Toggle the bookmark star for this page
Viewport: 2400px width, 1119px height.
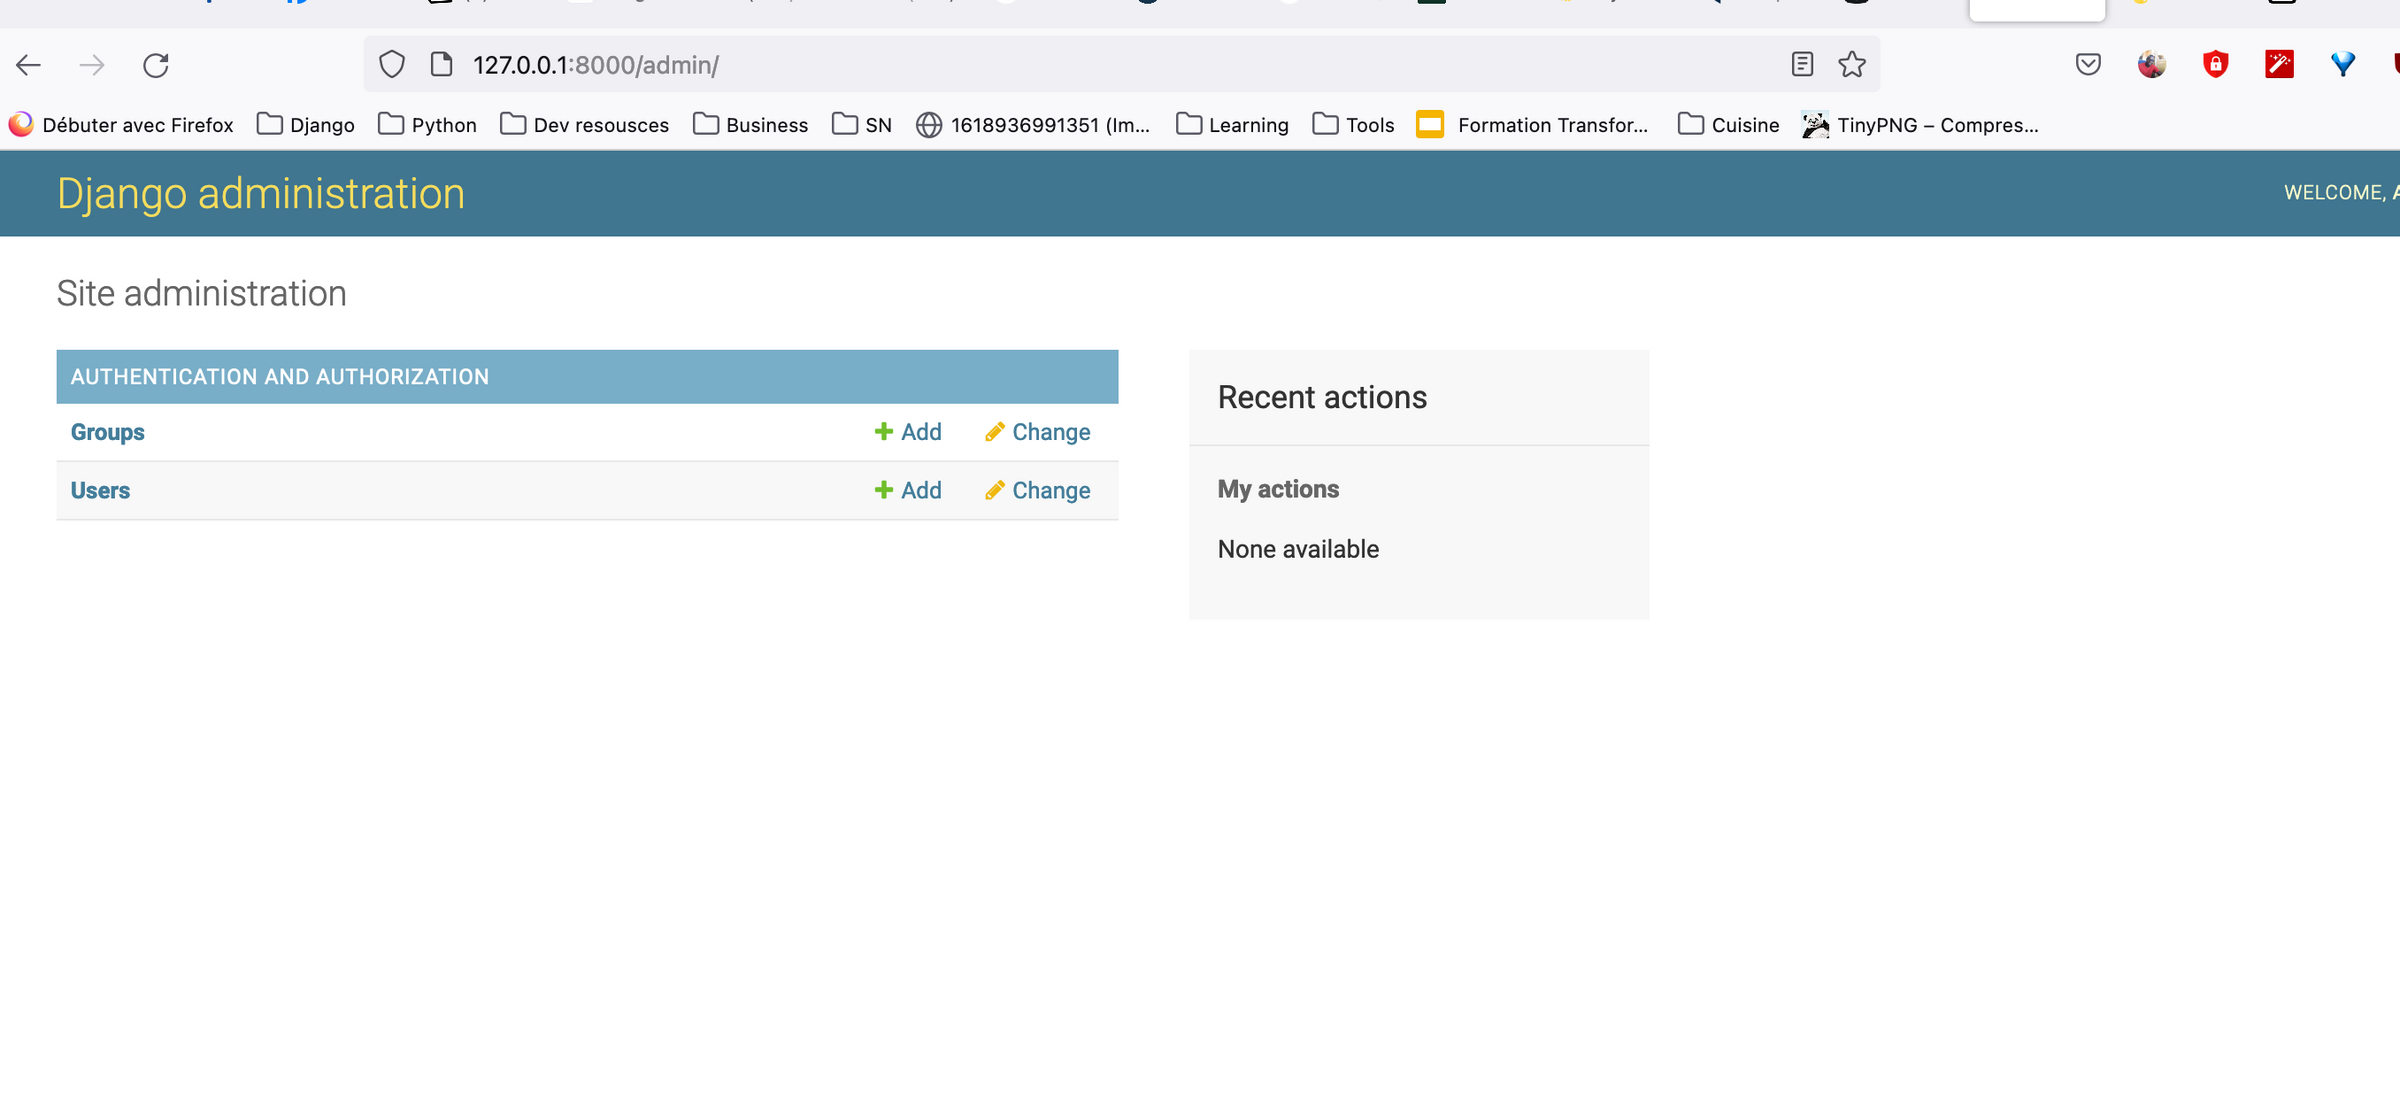[1852, 64]
